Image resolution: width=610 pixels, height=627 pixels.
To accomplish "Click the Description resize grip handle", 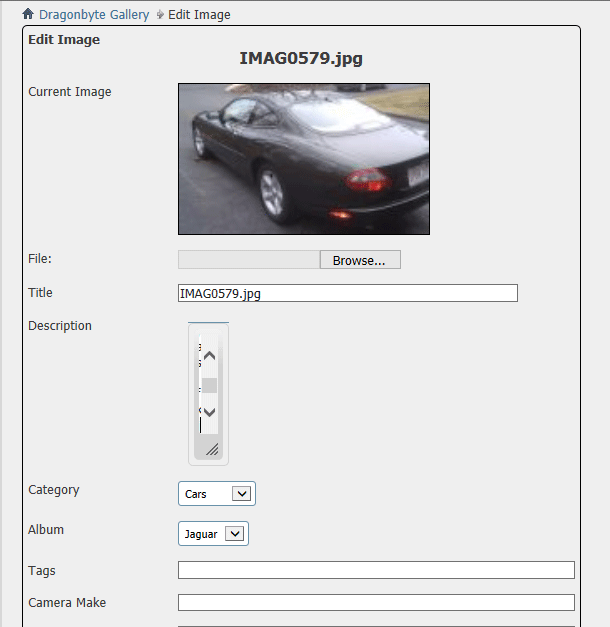I will pyautogui.click(x=212, y=449).
